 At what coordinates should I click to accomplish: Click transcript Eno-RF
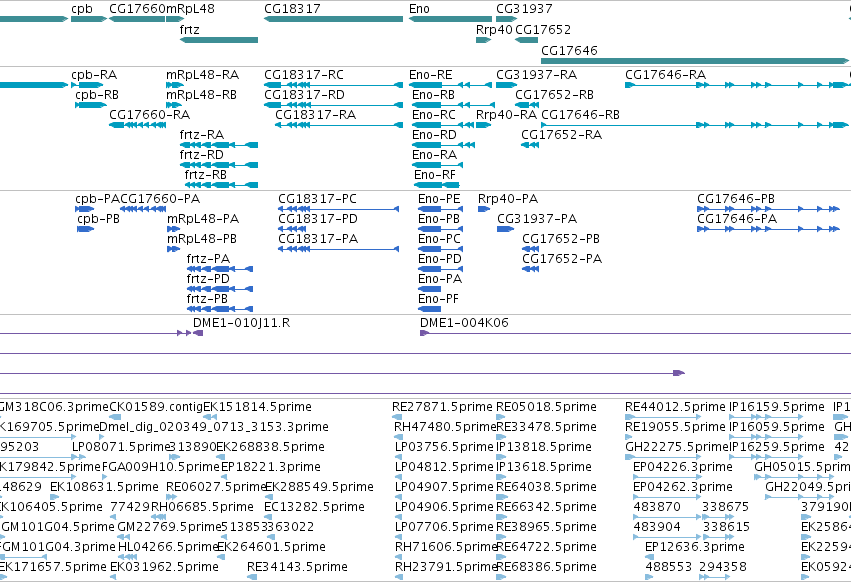tap(437, 185)
